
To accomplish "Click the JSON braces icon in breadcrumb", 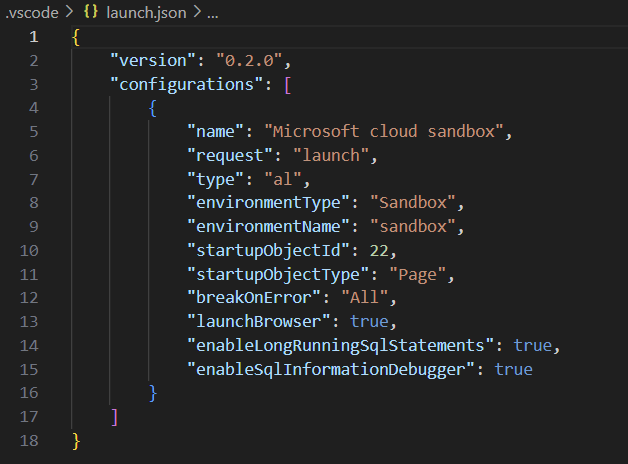I will tap(91, 12).
